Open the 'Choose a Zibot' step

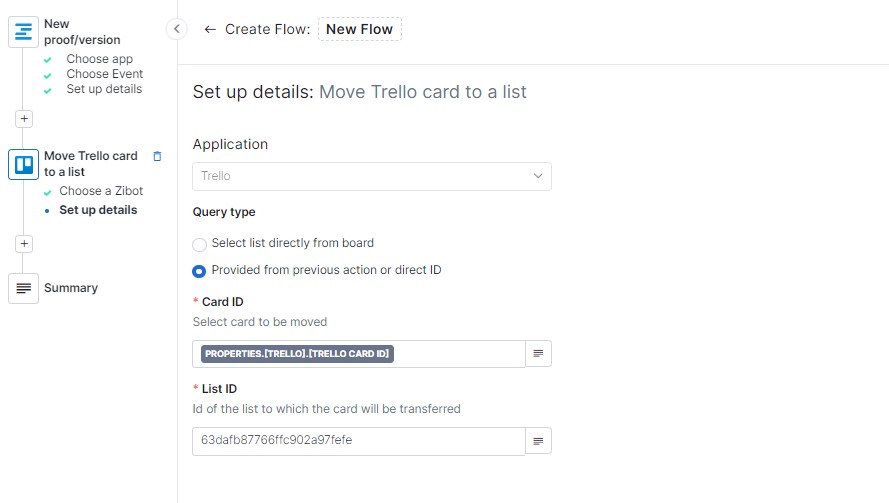[x=101, y=191]
